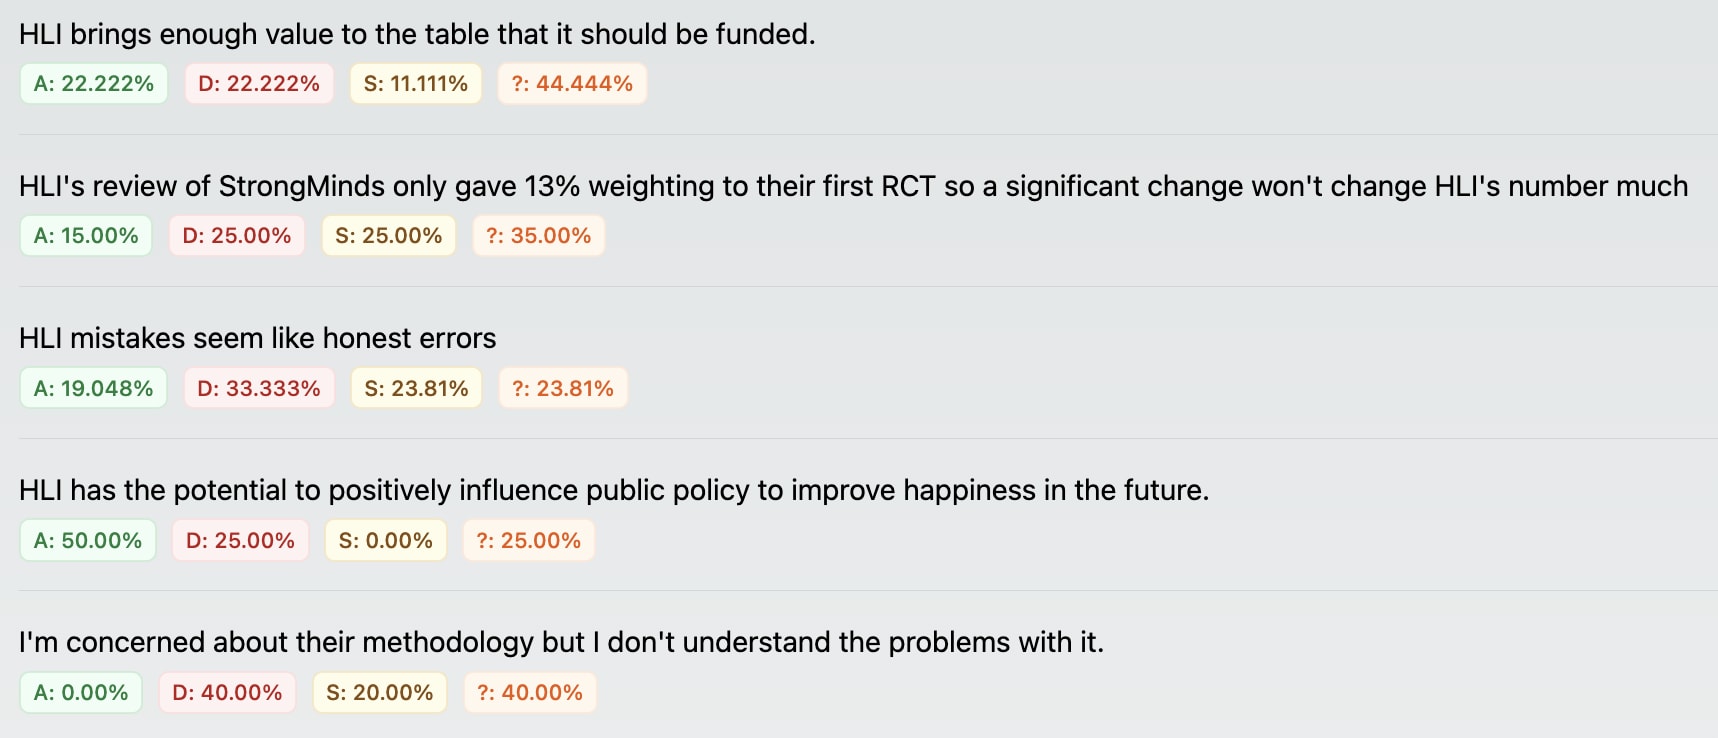Select the 'D: 25.00%' badge under StrongMinds statement
This screenshot has height=738, width=1718.
coord(237,236)
